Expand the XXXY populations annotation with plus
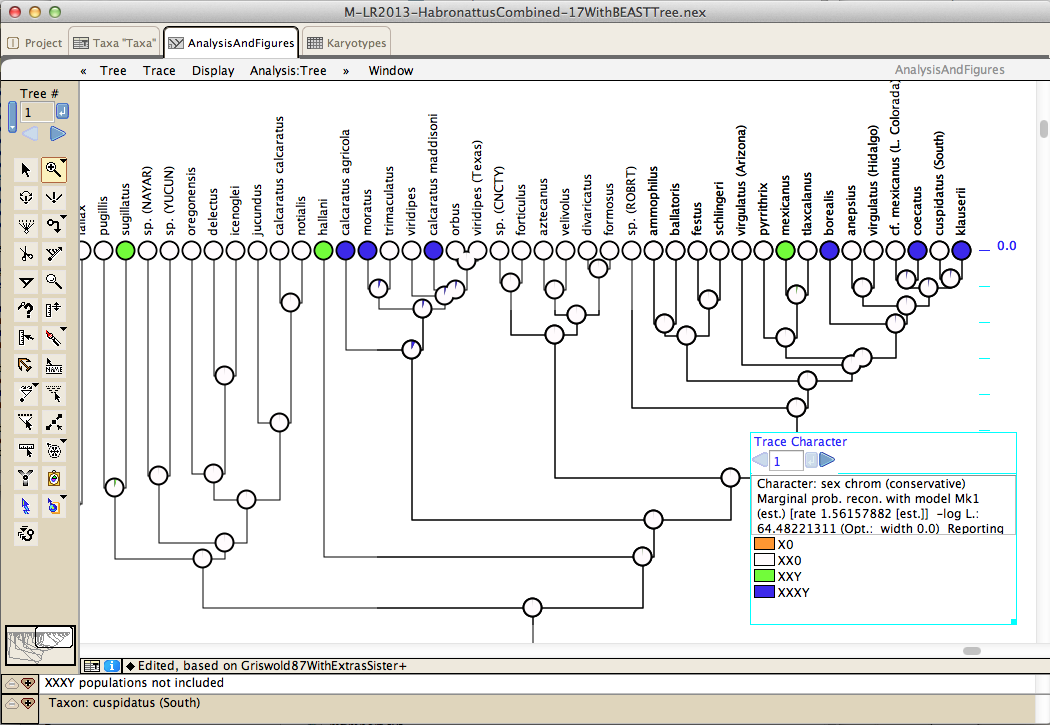 pyautogui.click(x=28, y=683)
